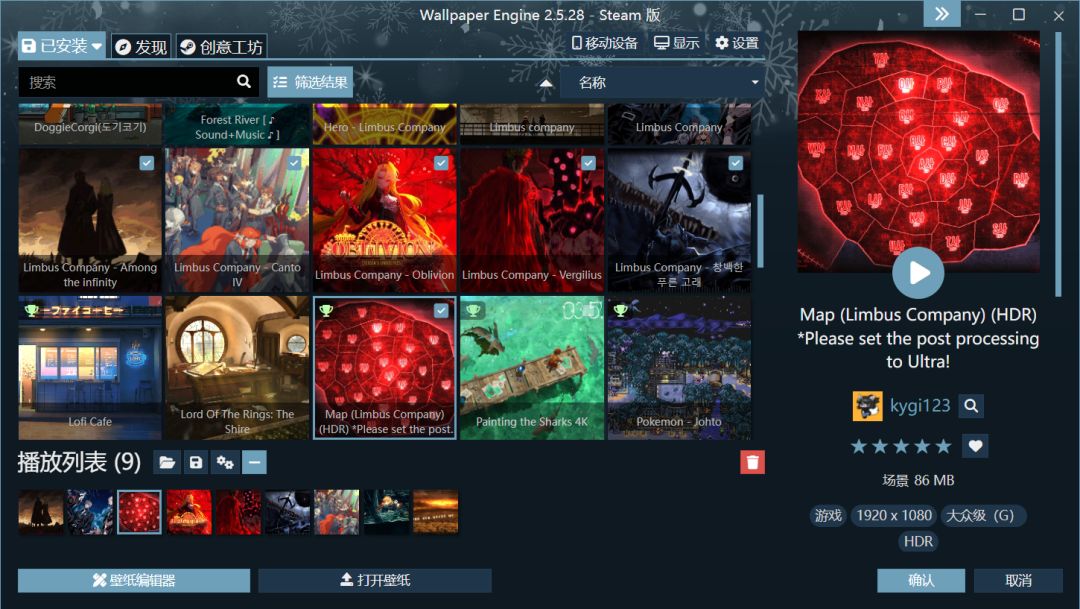
Task: Click 打开壁纸 open wallpaper button
Action: (375, 580)
